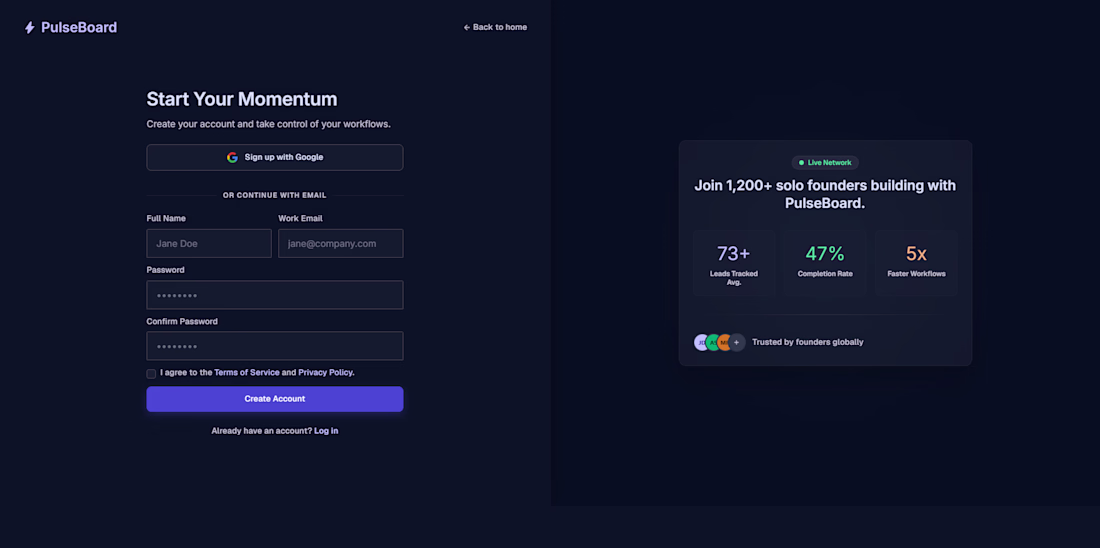Check the agree to terms checkbox
This screenshot has width=1100, height=548.
(x=151, y=373)
